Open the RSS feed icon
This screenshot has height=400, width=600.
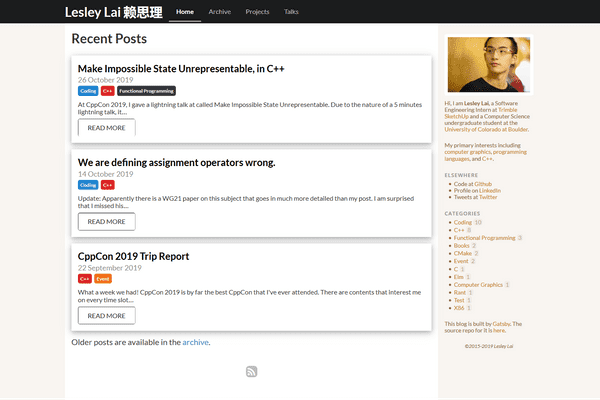pyautogui.click(x=251, y=371)
